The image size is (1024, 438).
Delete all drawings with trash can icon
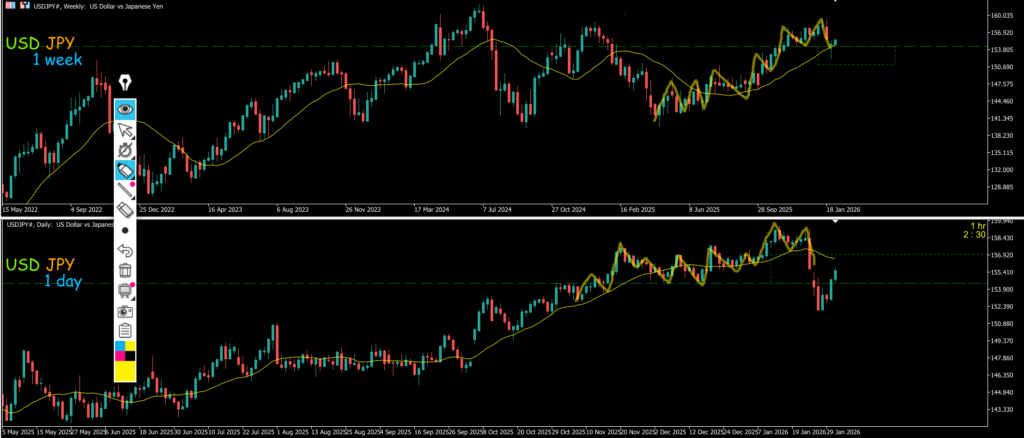pyautogui.click(x=126, y=270)
